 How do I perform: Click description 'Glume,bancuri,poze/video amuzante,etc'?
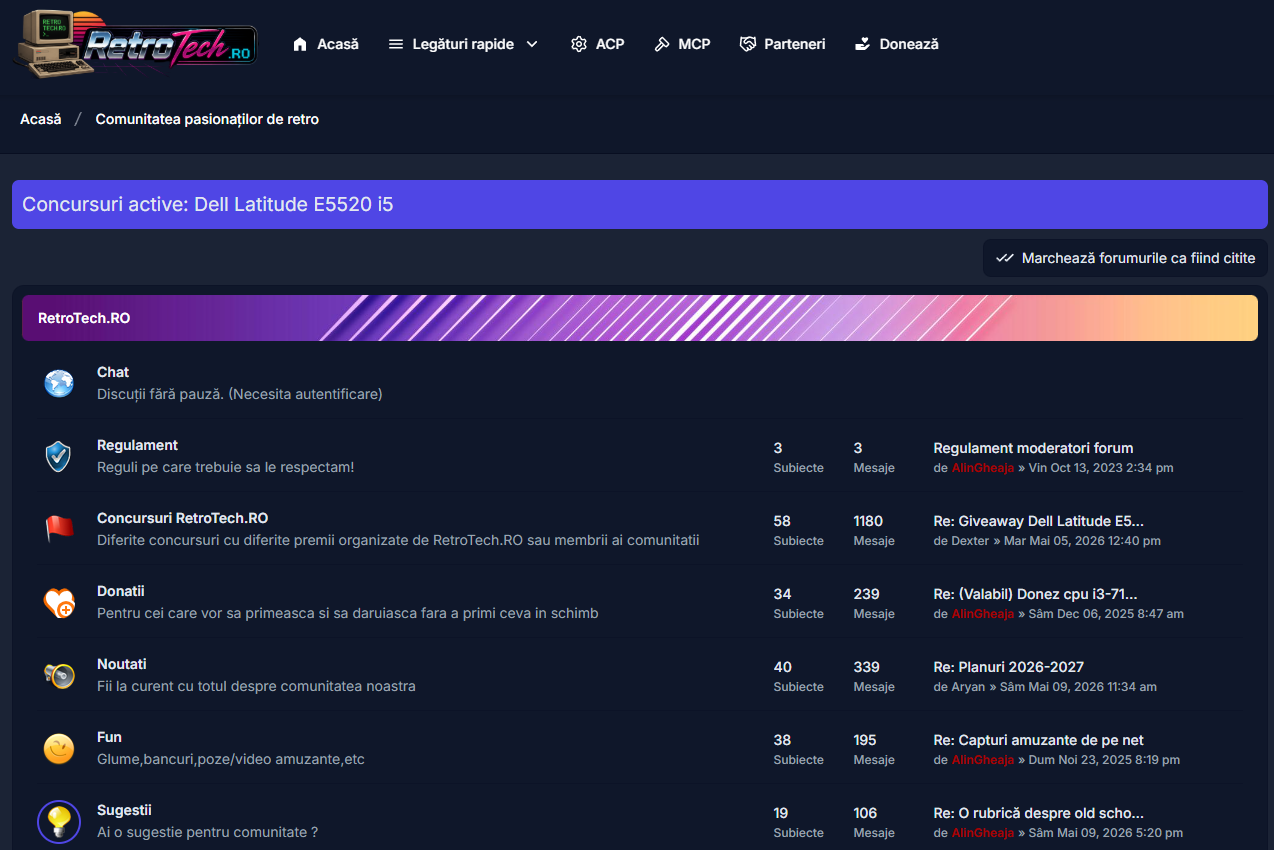click(231, 759)
